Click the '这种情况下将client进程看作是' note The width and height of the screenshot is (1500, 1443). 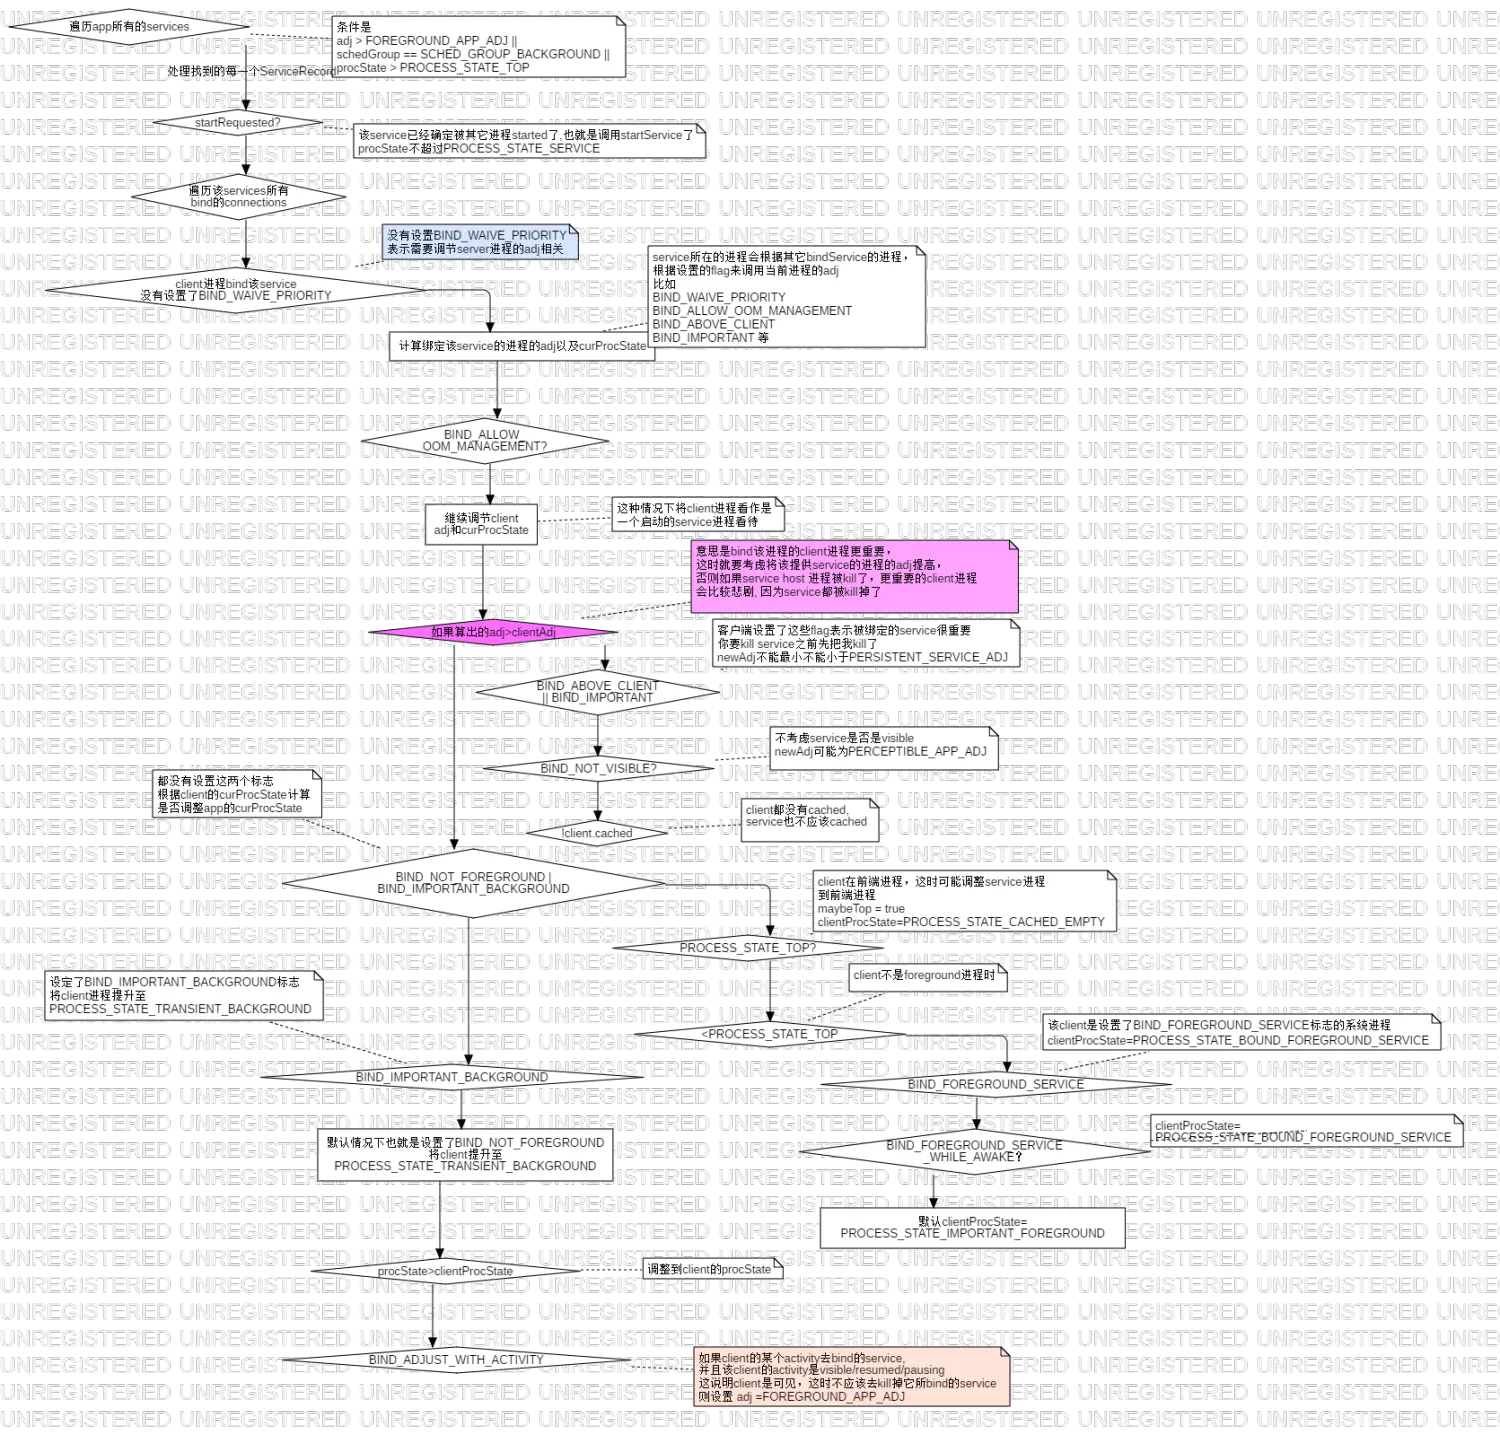point(698,515)
